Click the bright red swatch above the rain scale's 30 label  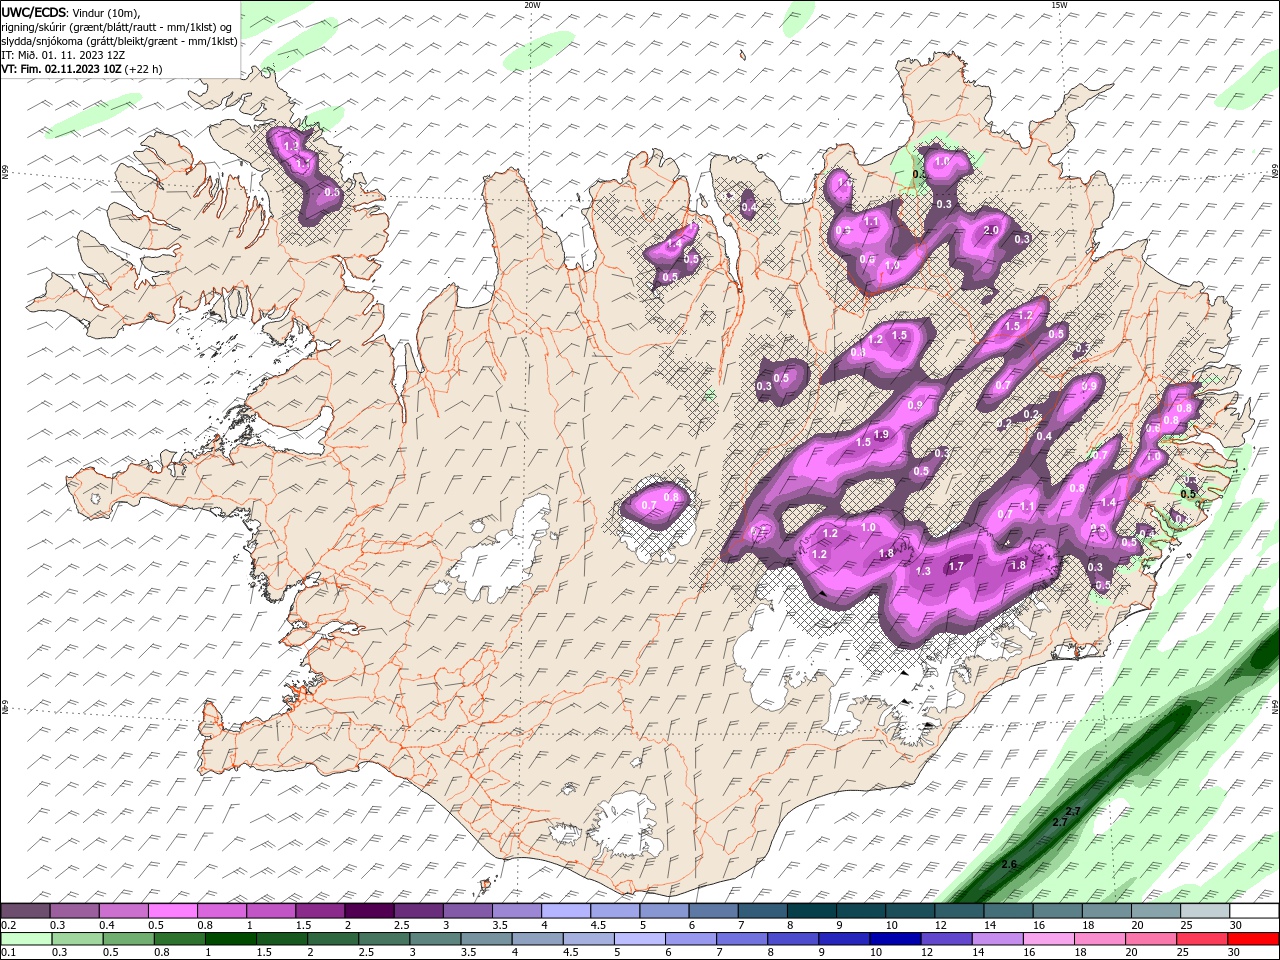[1253, 939]
